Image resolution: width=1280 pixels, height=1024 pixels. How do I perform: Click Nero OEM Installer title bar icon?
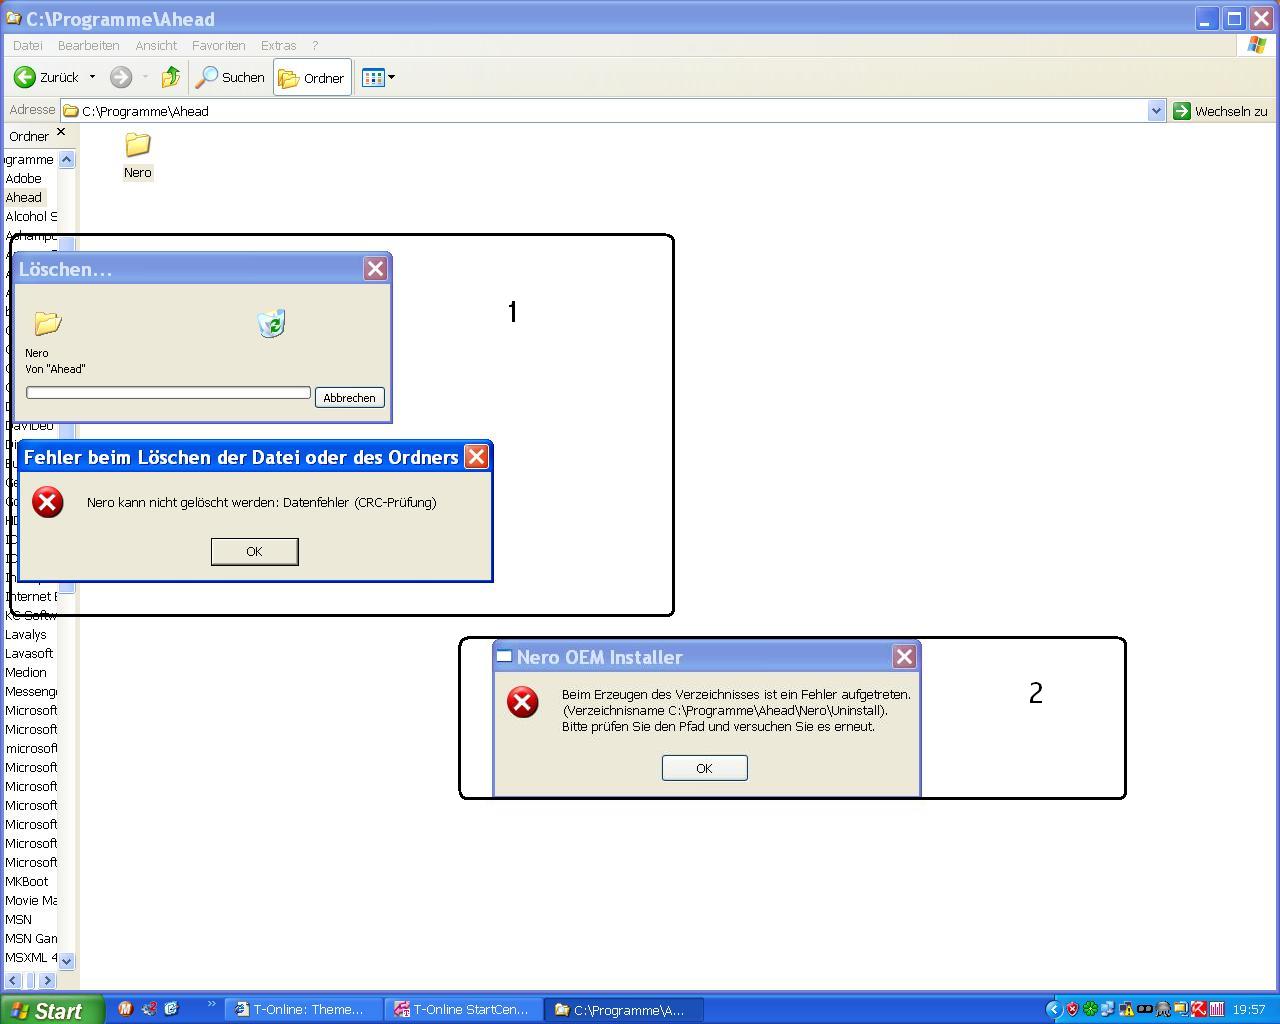click(x=505, y=656)
